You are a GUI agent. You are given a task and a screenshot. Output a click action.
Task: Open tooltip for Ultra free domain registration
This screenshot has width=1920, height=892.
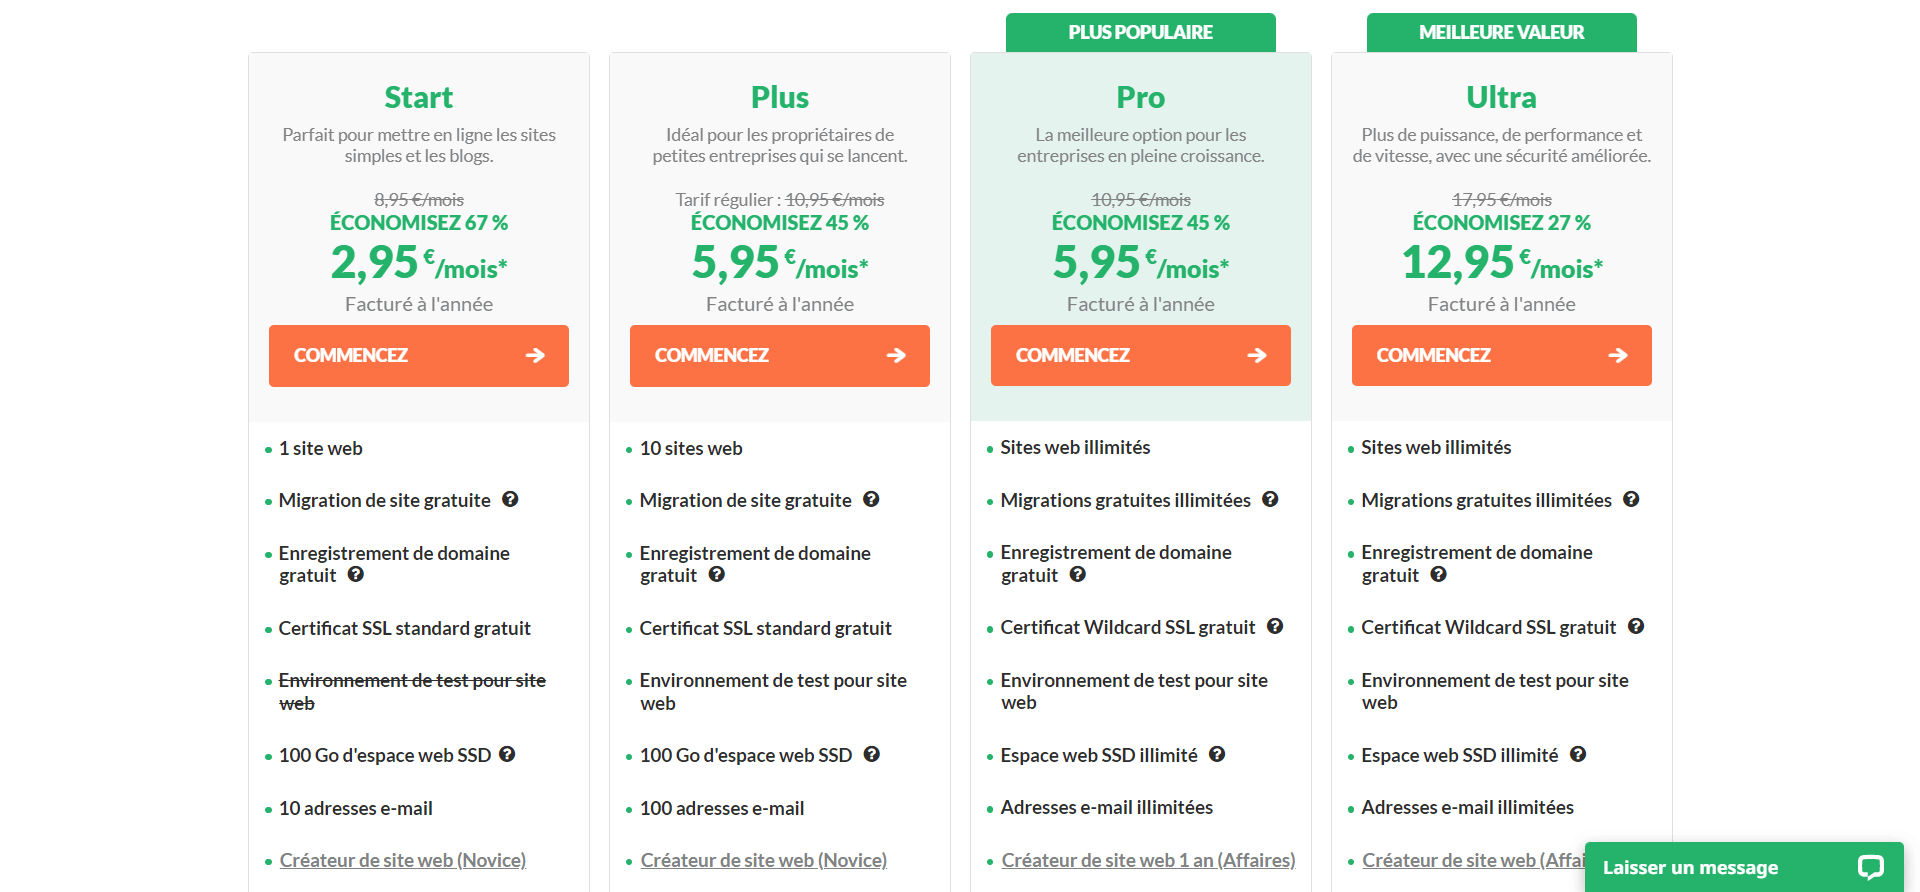point(1439,574)
